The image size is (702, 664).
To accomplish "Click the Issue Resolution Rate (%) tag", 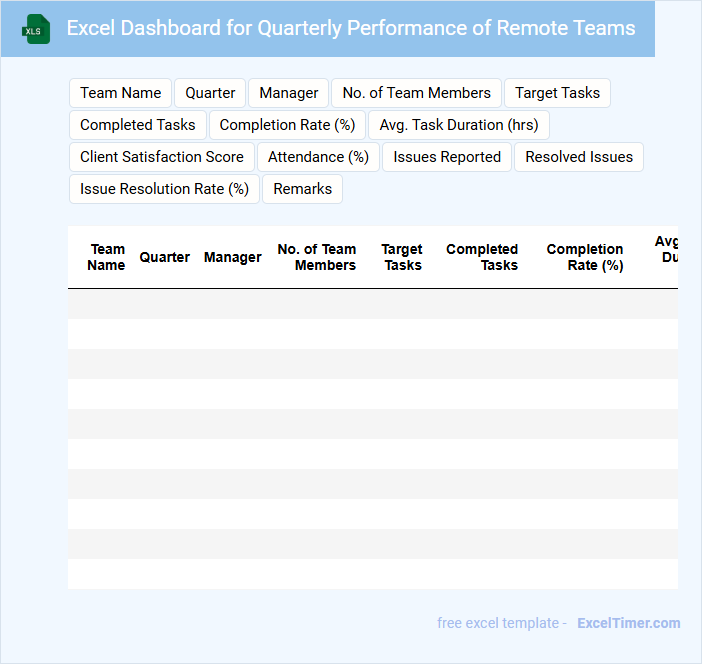I will pos(164,189).
